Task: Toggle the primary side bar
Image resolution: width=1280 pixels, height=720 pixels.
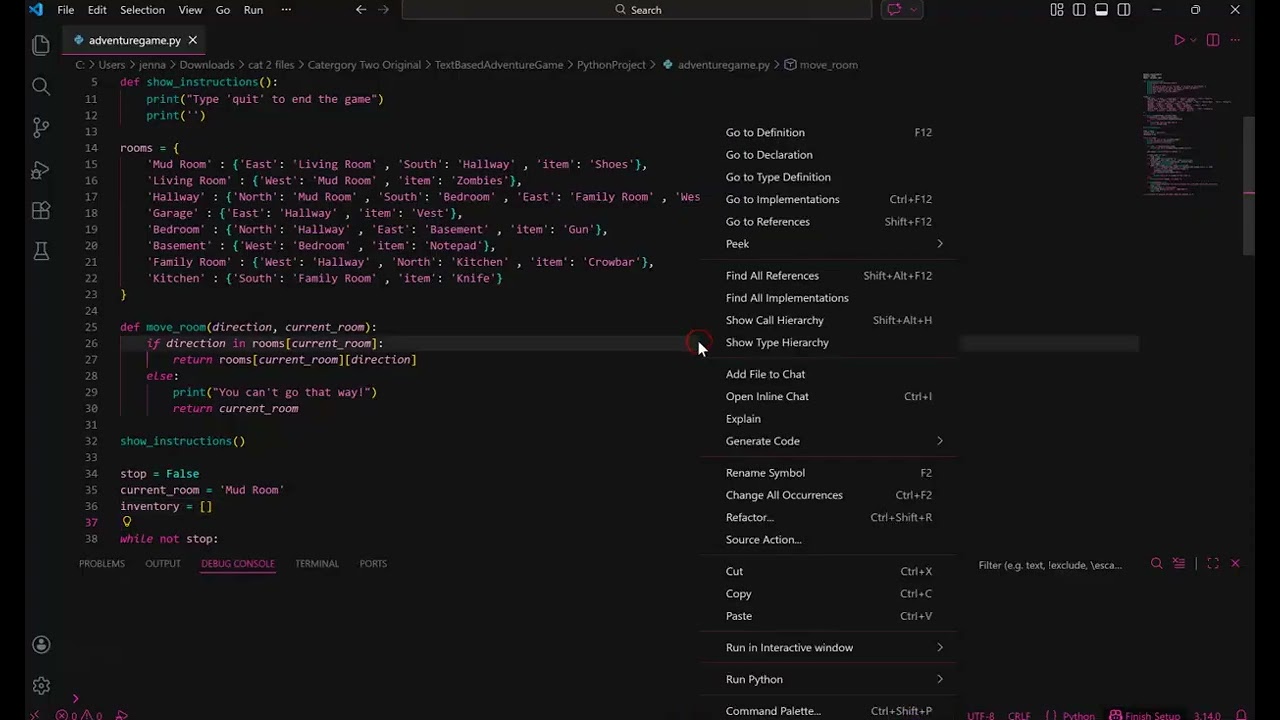Action: tap(1079, 10)
